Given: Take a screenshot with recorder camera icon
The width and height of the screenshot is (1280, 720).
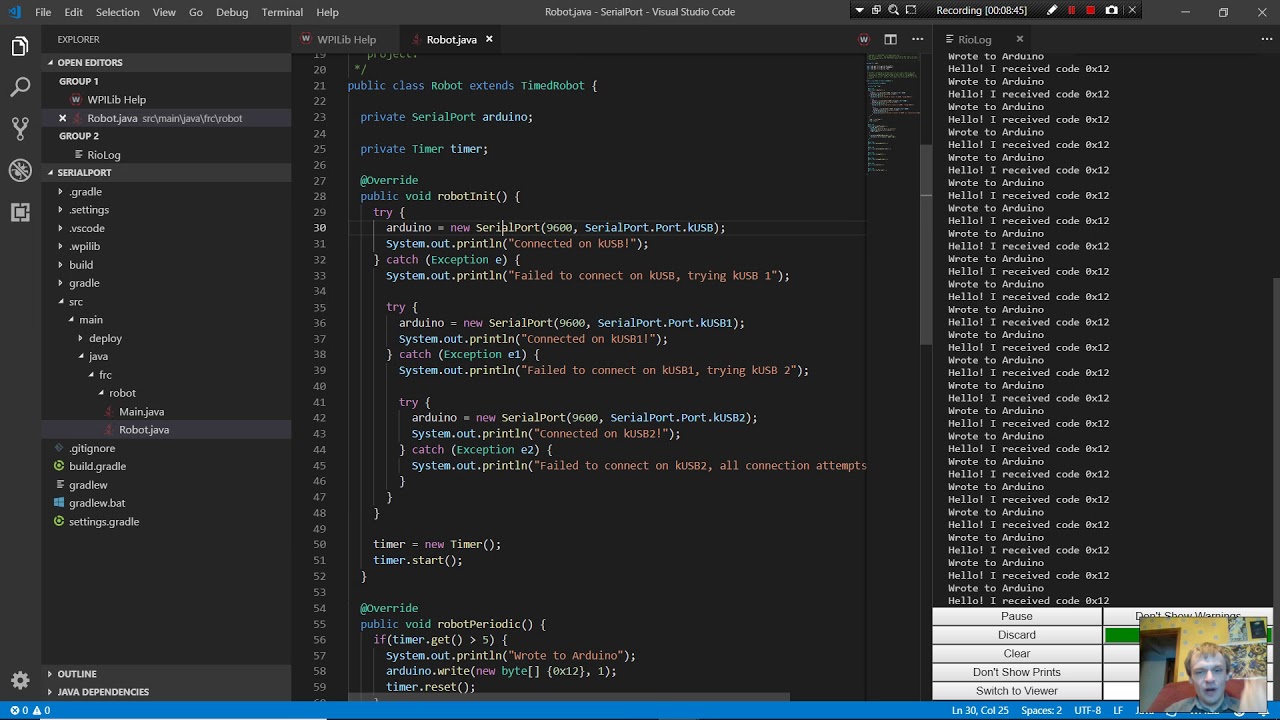Looking at the screenshot, I should (x=1112, y=11).
